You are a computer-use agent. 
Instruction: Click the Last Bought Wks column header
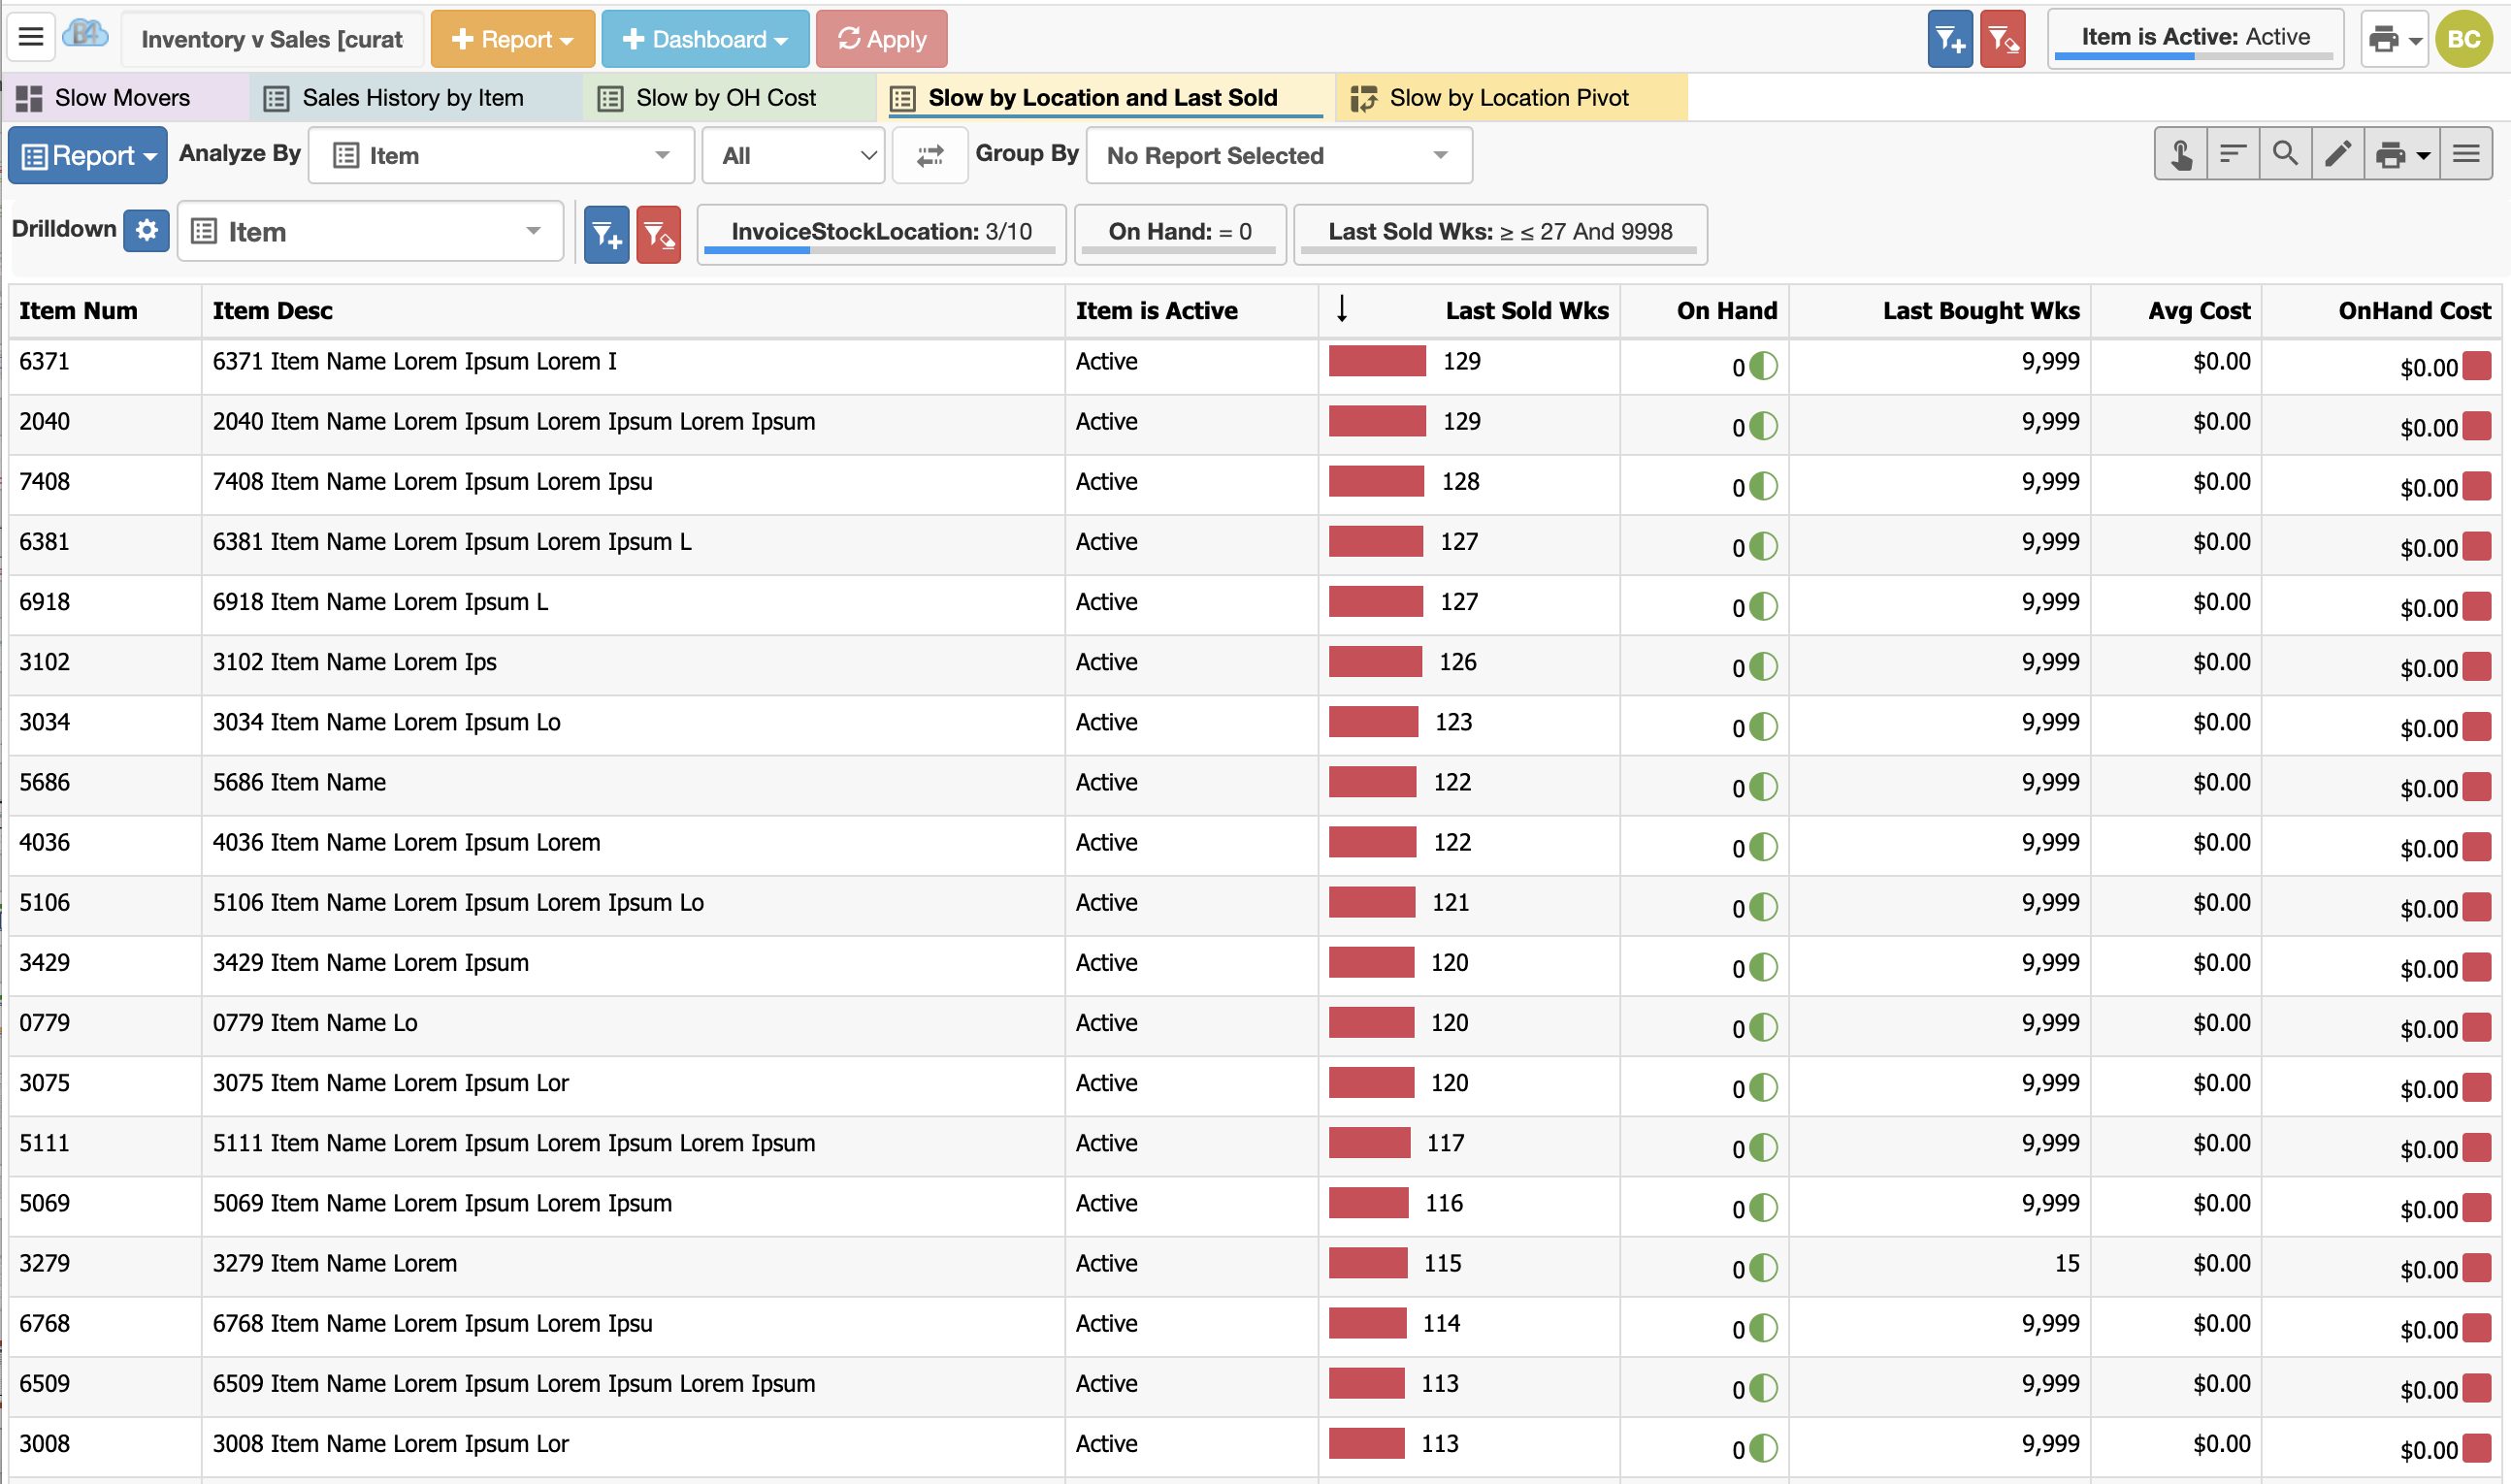tap(1940, 310)
